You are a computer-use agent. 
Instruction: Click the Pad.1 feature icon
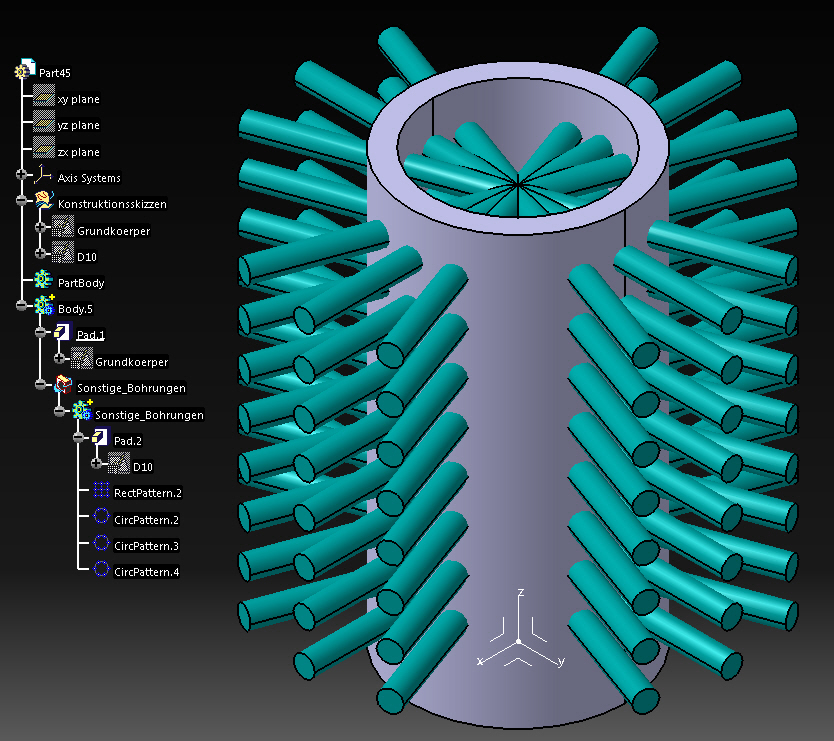click(62, 331)
